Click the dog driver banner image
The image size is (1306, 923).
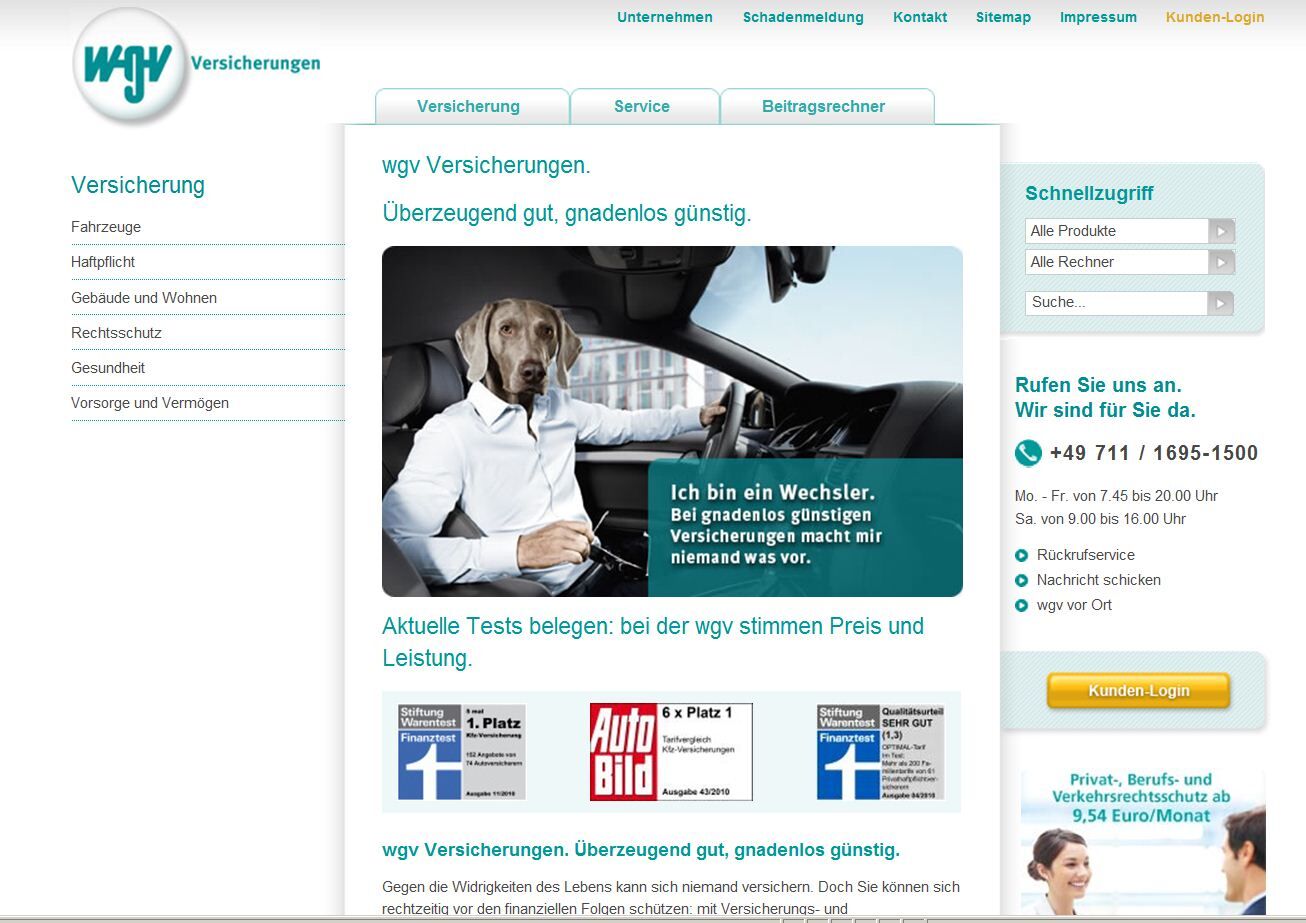click(672, 421)
